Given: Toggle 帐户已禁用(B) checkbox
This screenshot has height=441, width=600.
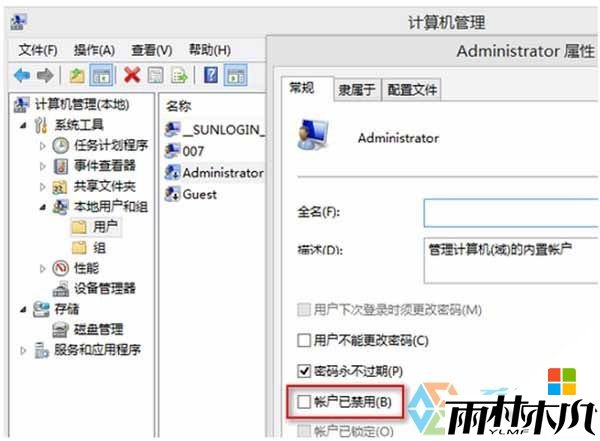Looking at the screenshot, I should point(304,402).
